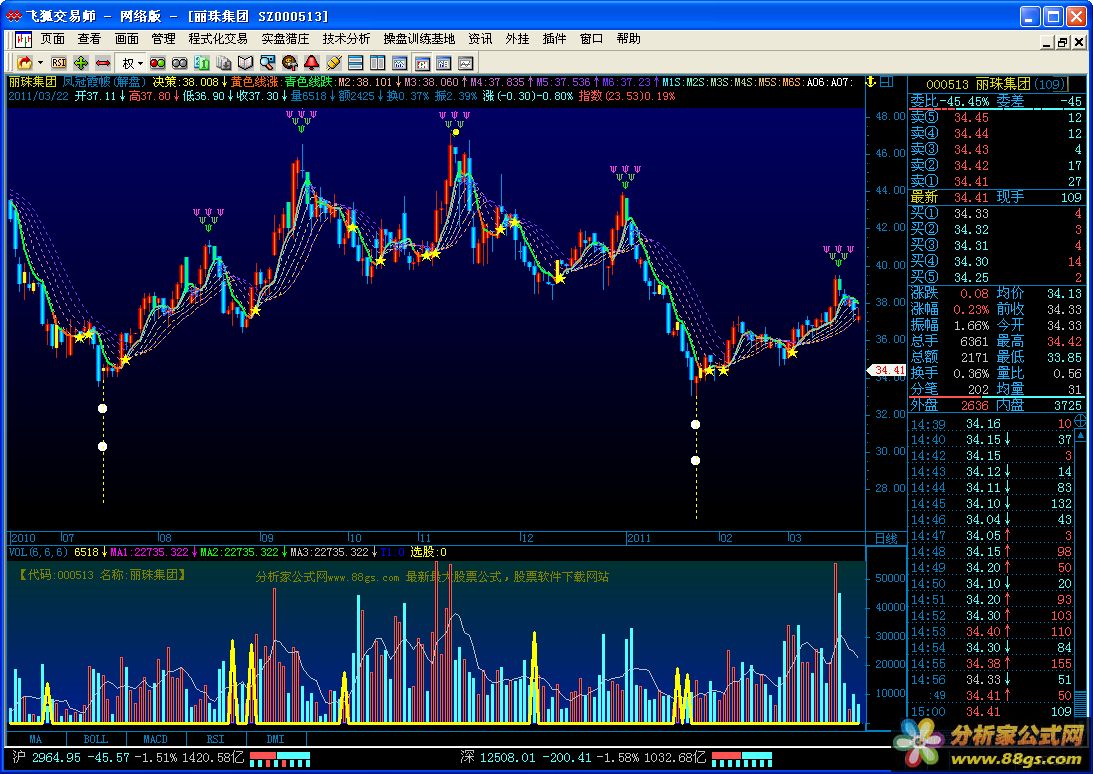Click the 14:39 34.16 tick row
This screenshot has width=1093, height=774.
pos(991,423)
